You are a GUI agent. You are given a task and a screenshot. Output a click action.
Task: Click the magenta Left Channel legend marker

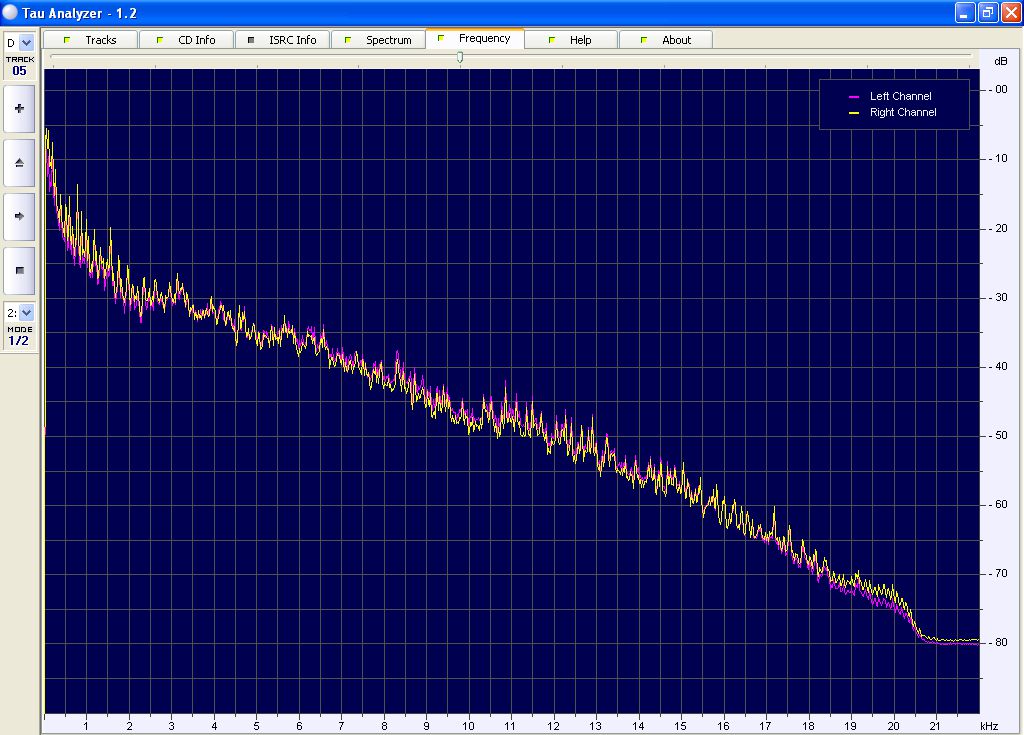(854, 97)
